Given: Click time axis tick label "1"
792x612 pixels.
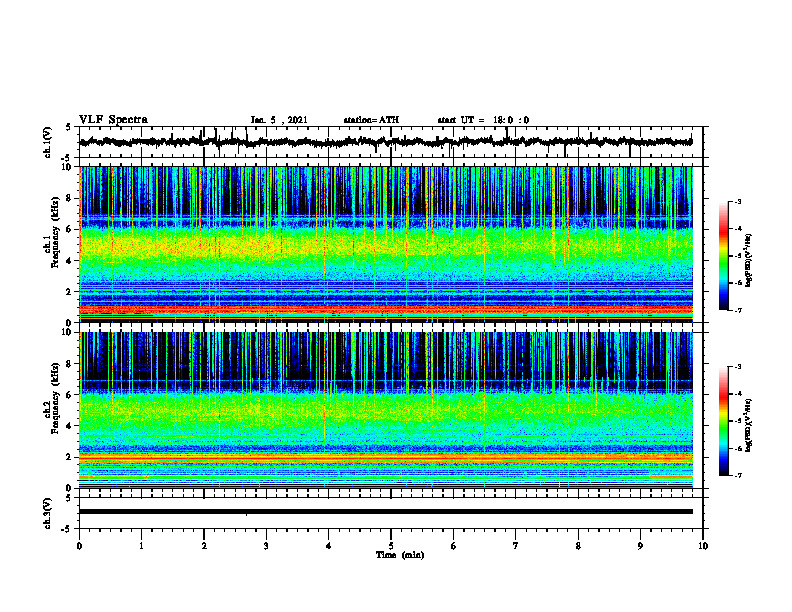Looking at the screenshot, I should (x=141, y=546).
